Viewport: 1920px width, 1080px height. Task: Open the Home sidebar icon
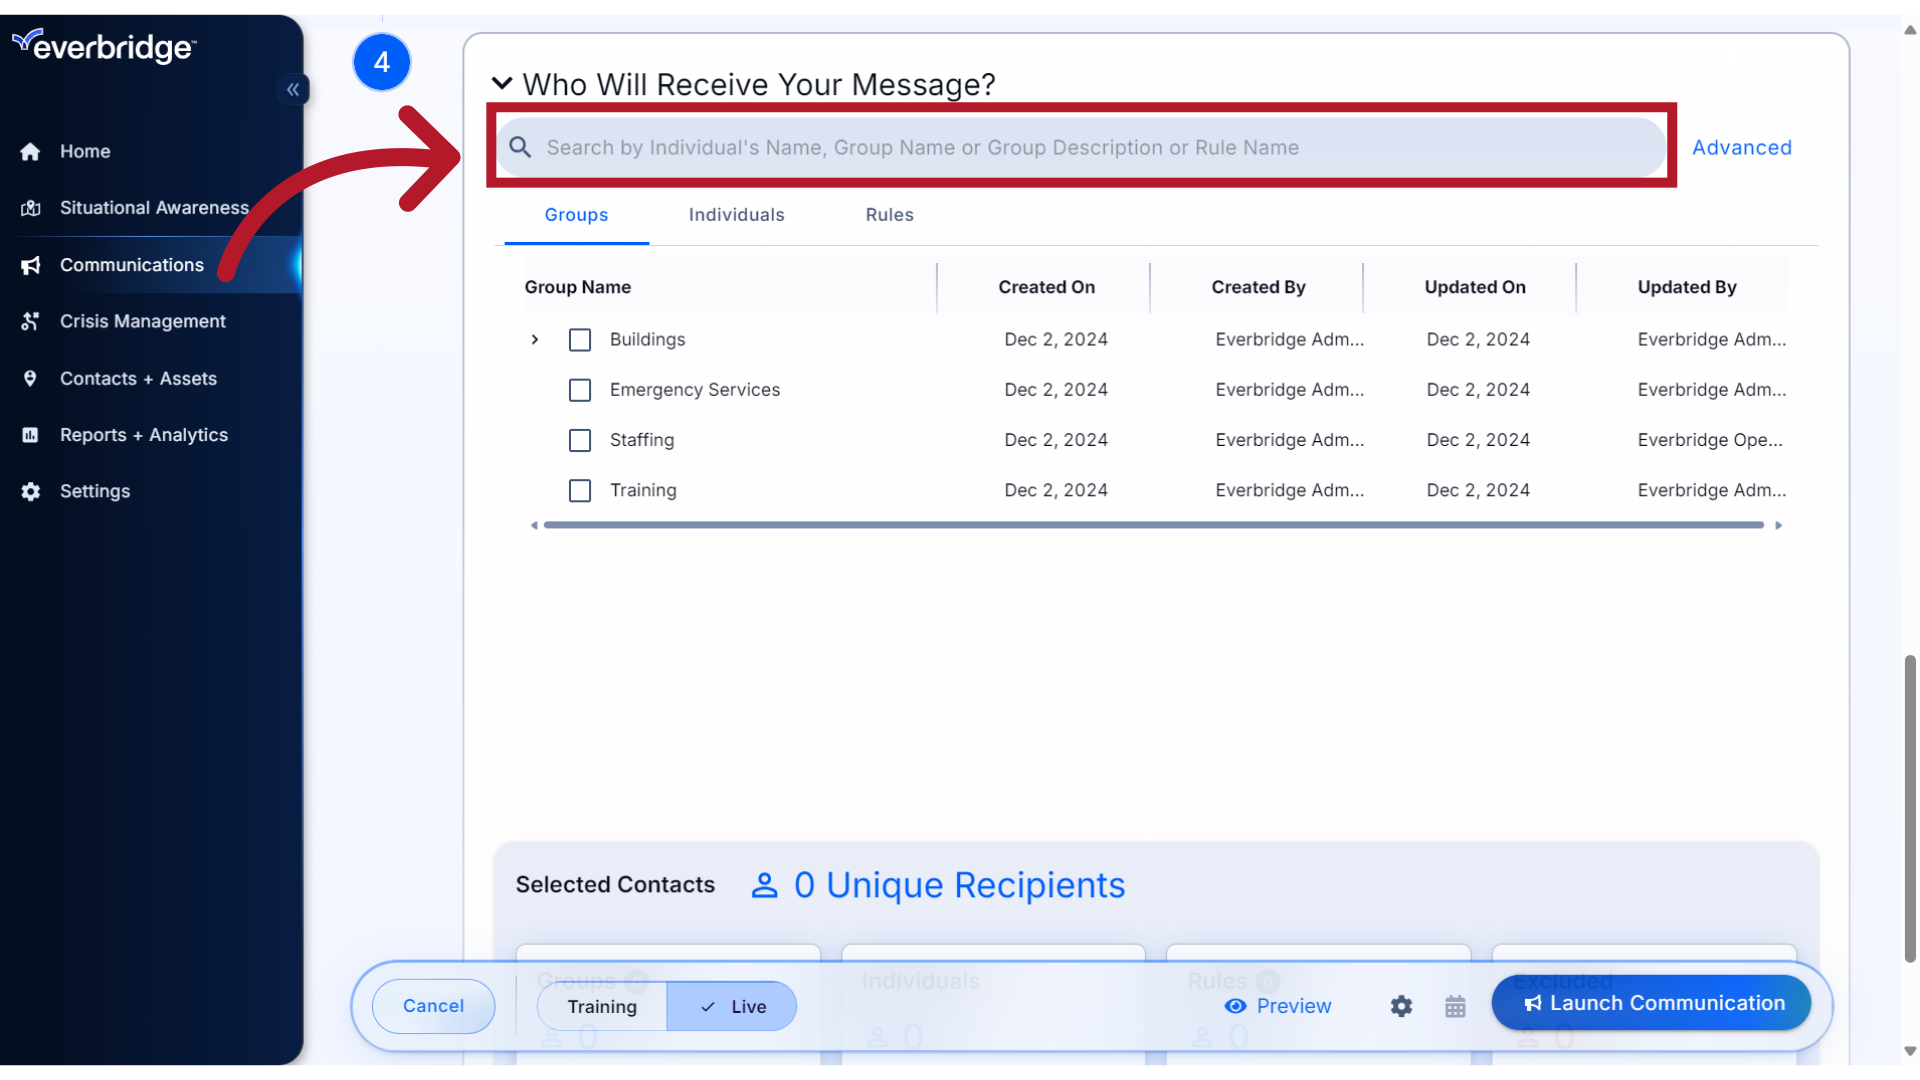[x=30, y=151]
